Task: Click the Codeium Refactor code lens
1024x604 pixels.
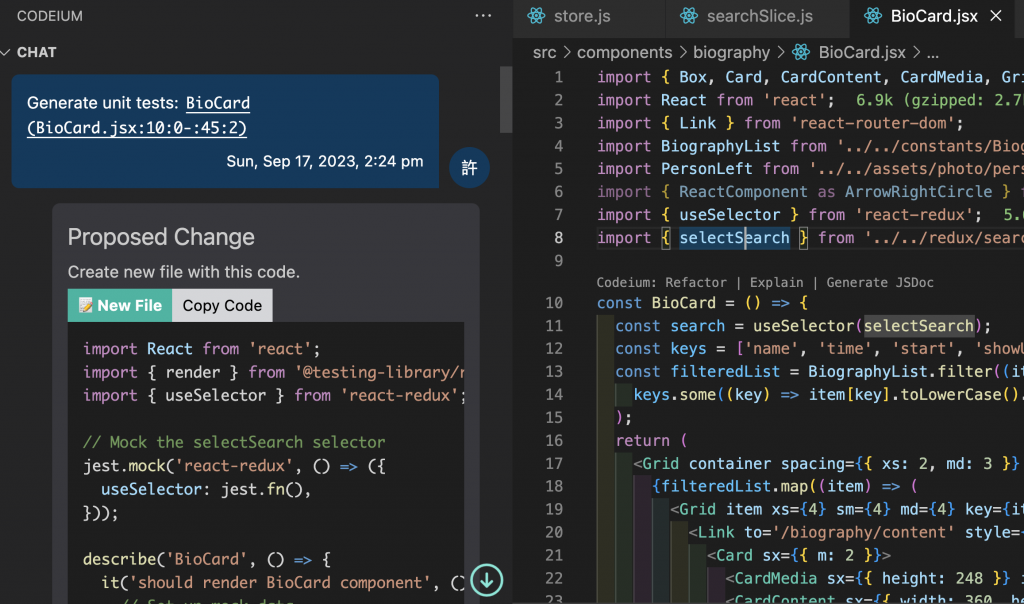Action: click(661, 283)
